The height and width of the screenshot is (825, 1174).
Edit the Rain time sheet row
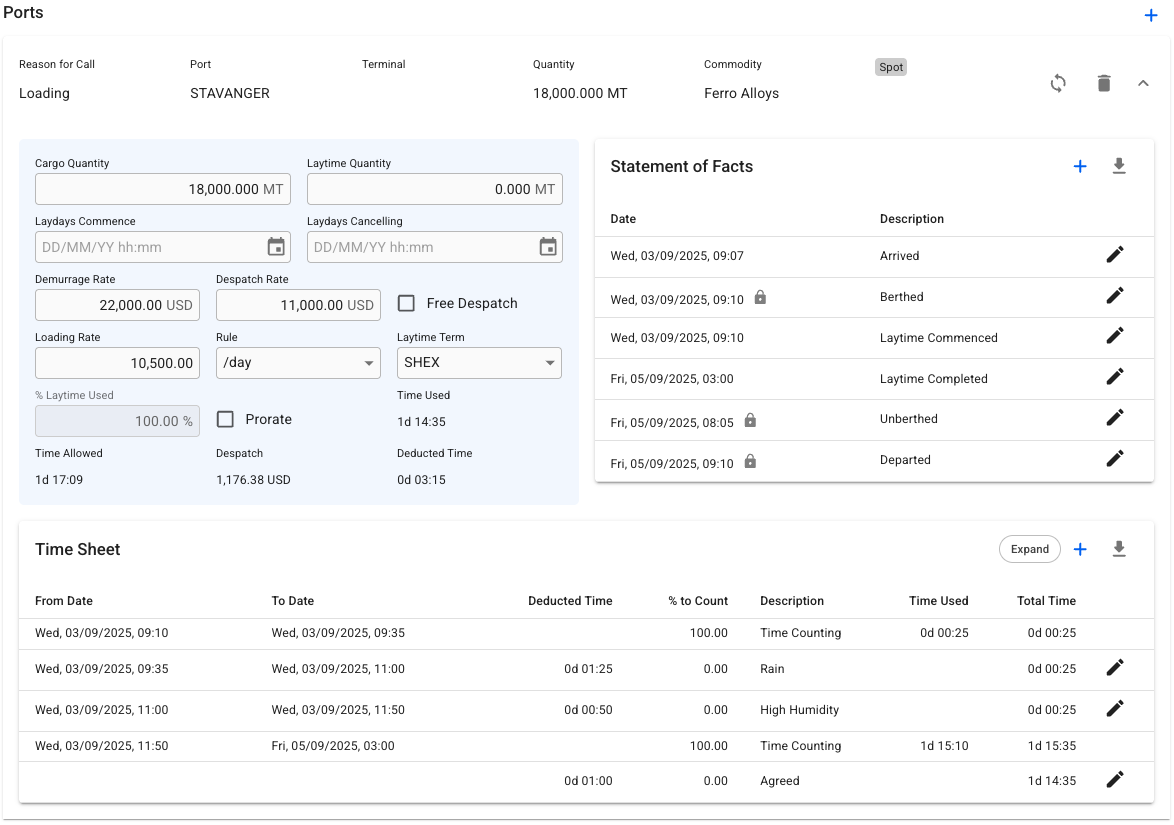(1115, 668)
